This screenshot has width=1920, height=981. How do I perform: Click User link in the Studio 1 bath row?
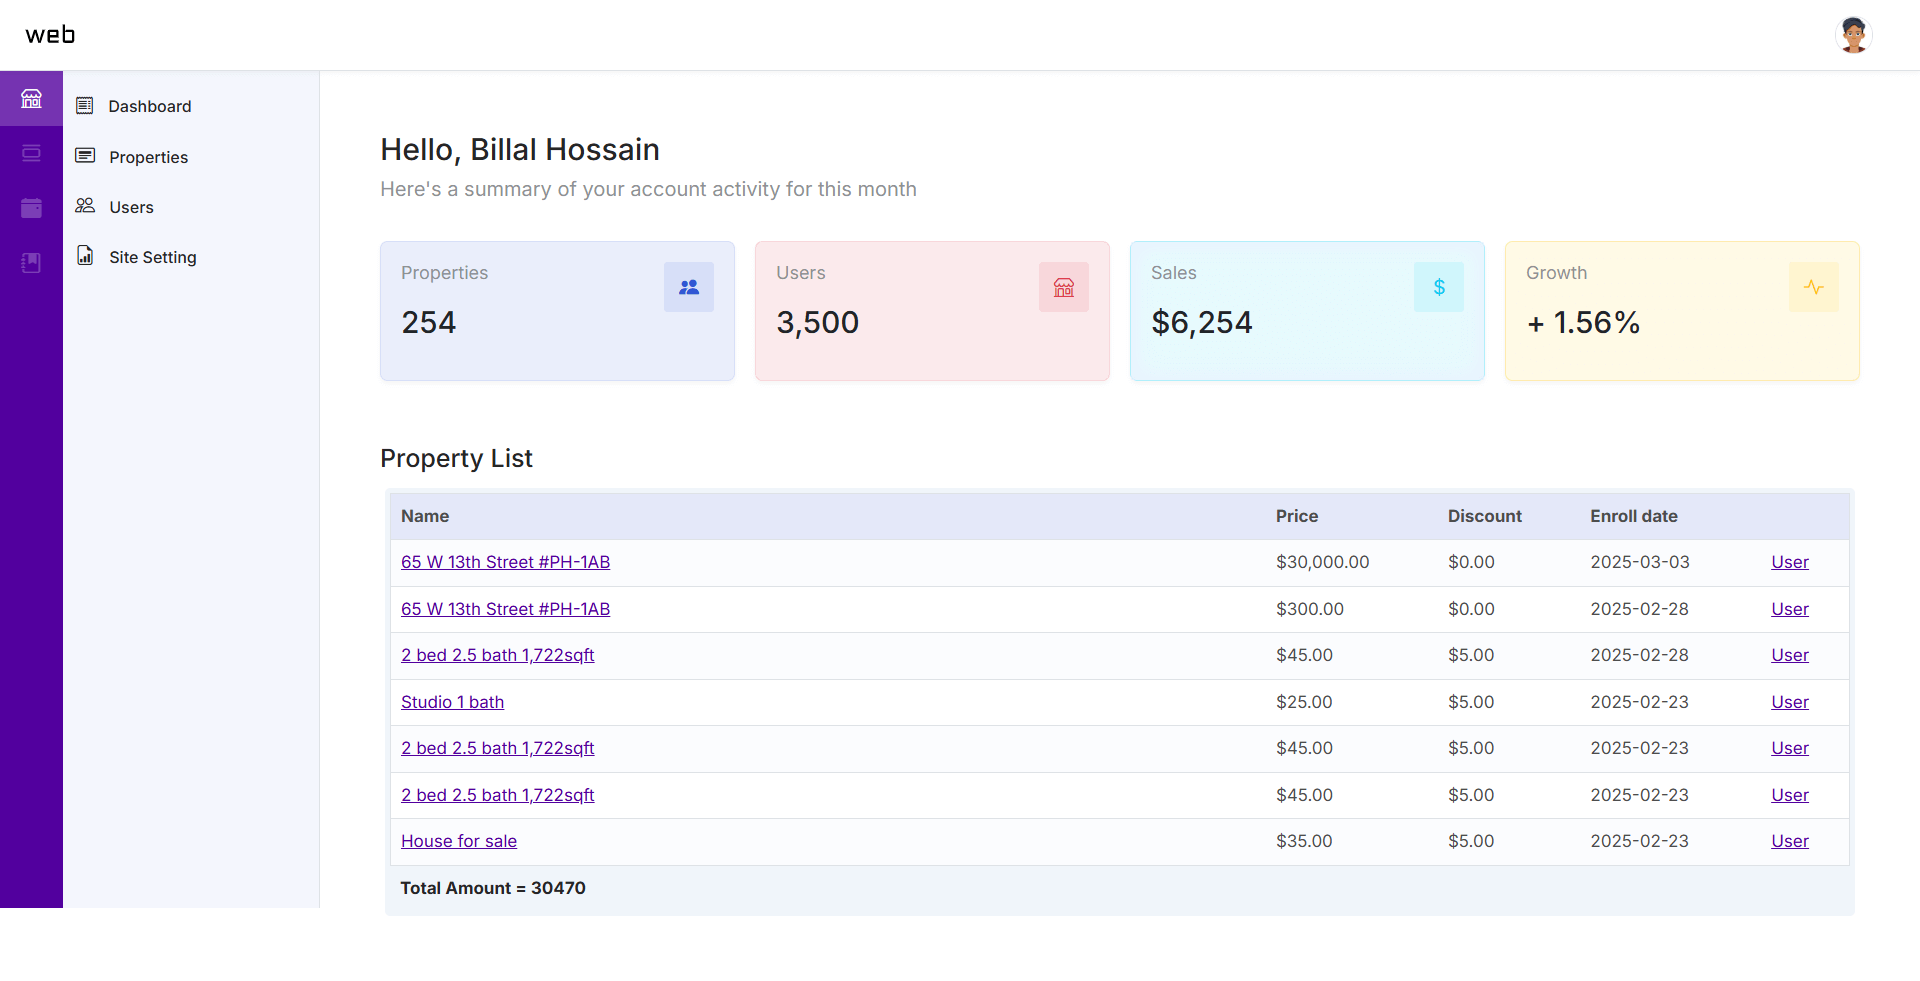pyautogui.click(x=1789, y=702)
